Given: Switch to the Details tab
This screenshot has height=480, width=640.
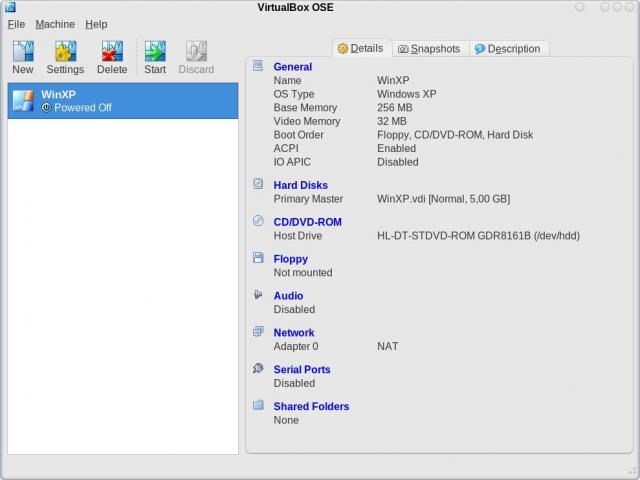Looking at the screenshot, I should coord(362,49).
